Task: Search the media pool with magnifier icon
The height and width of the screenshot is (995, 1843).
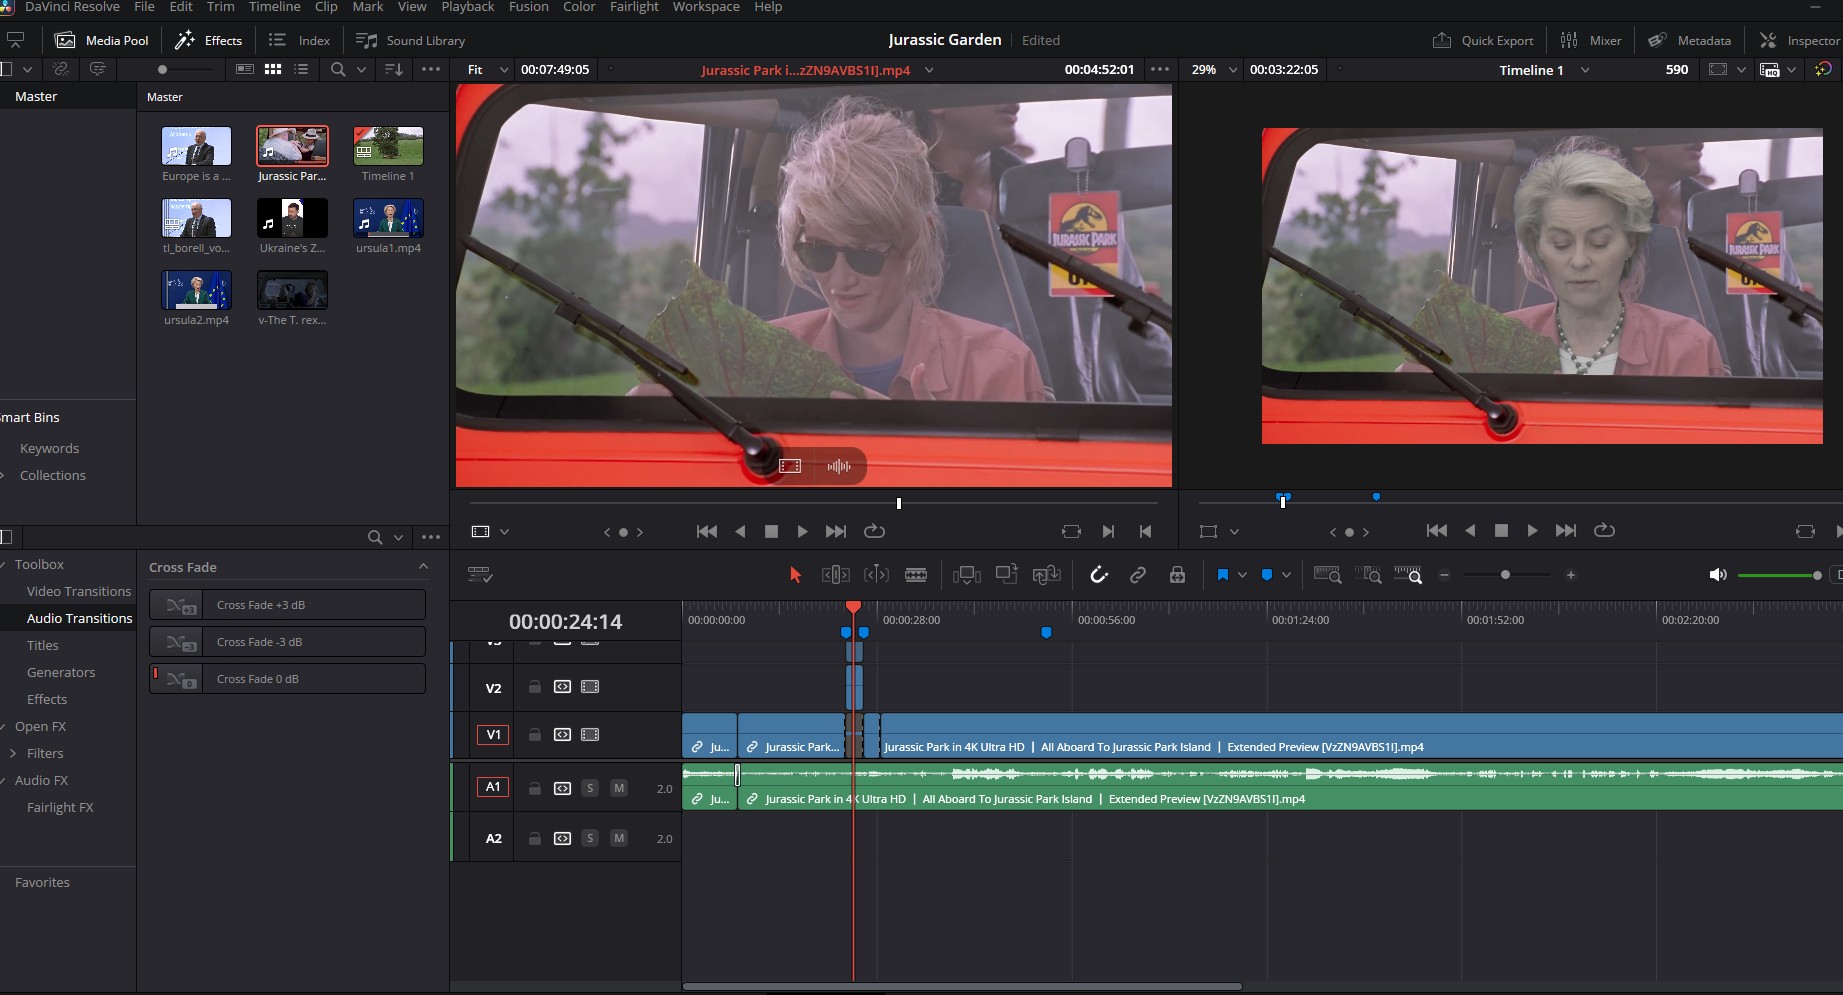Action: coord(338,69)
